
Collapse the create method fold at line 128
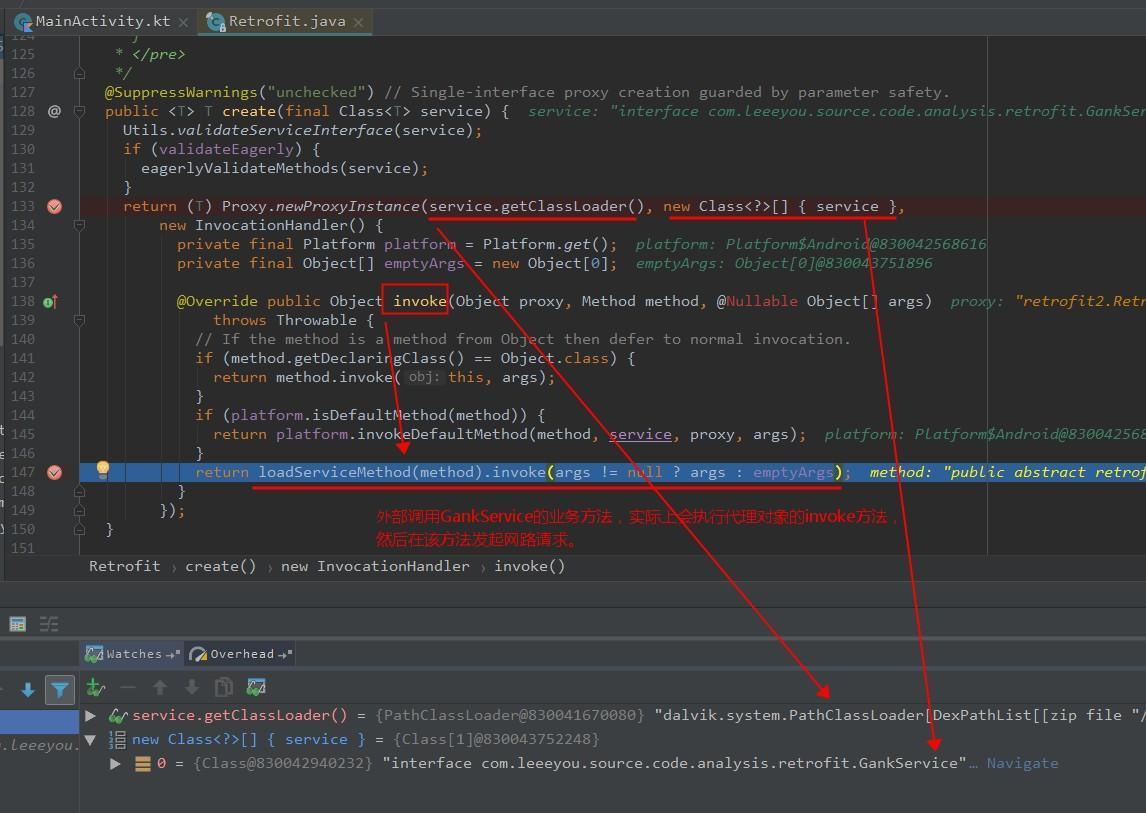point(80,111)
